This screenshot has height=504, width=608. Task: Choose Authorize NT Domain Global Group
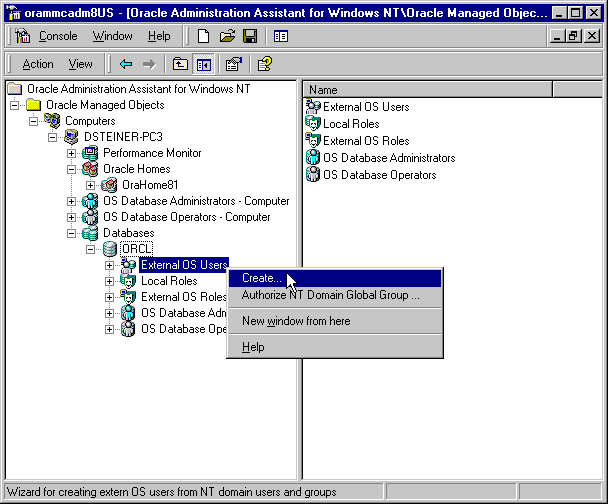(330, 295)
